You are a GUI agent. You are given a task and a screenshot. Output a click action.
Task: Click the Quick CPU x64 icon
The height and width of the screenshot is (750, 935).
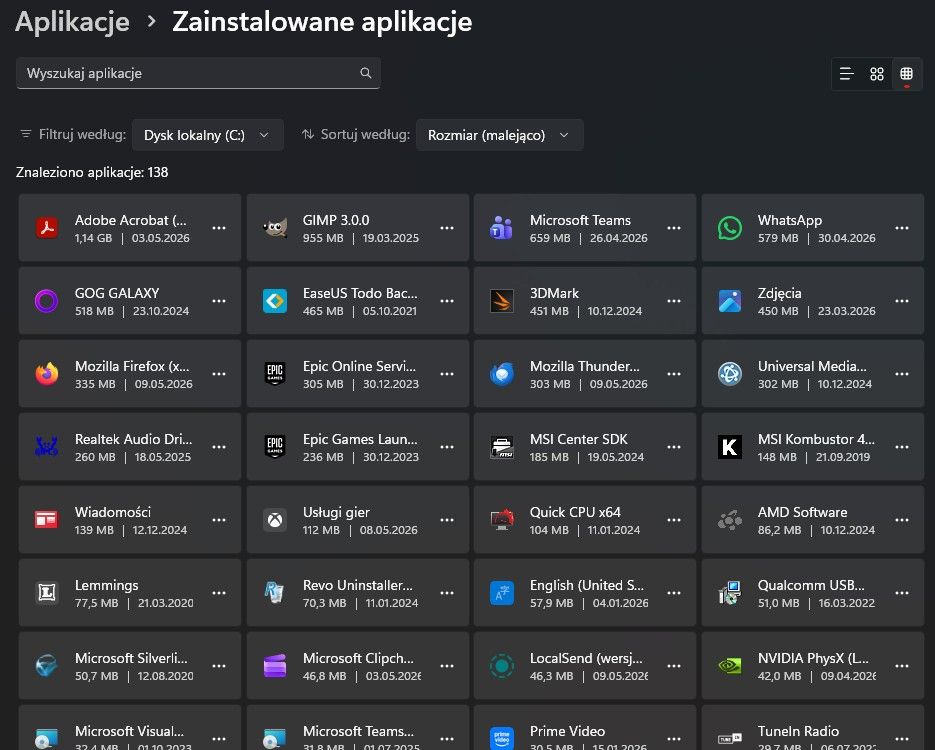[501, 520]
